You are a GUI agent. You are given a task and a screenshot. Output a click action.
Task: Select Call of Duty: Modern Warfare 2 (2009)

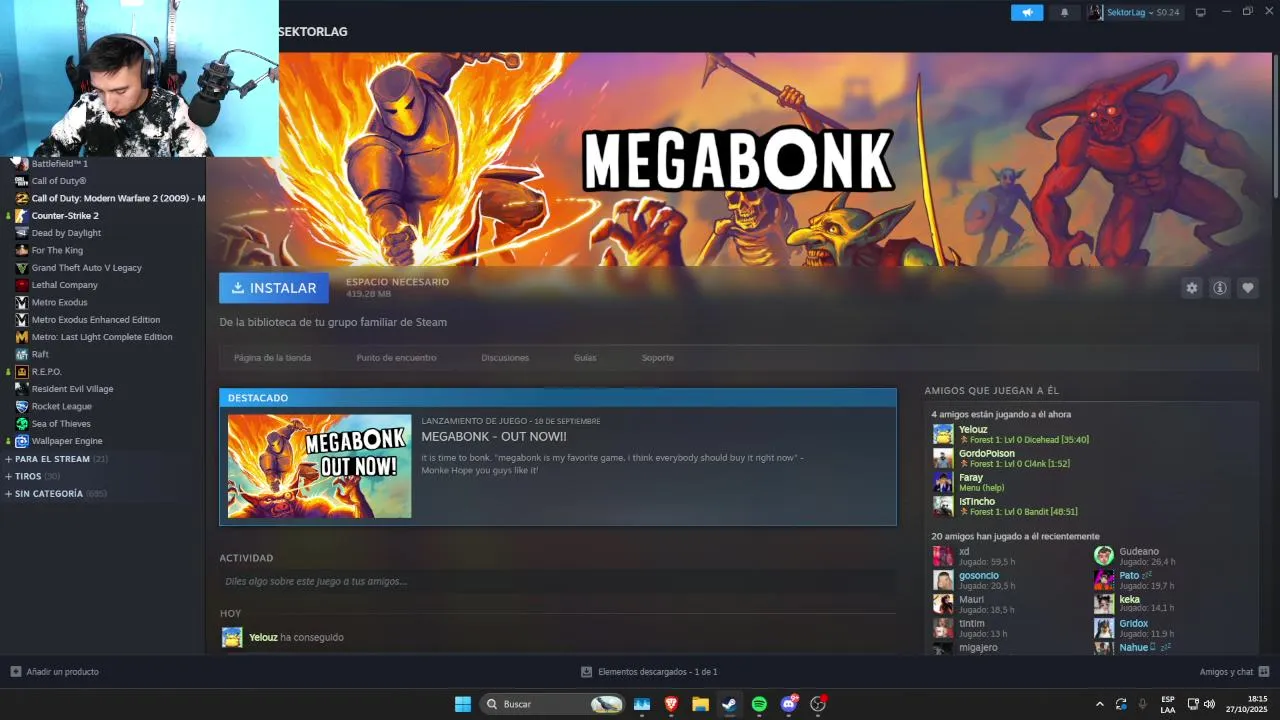(117, 198)
